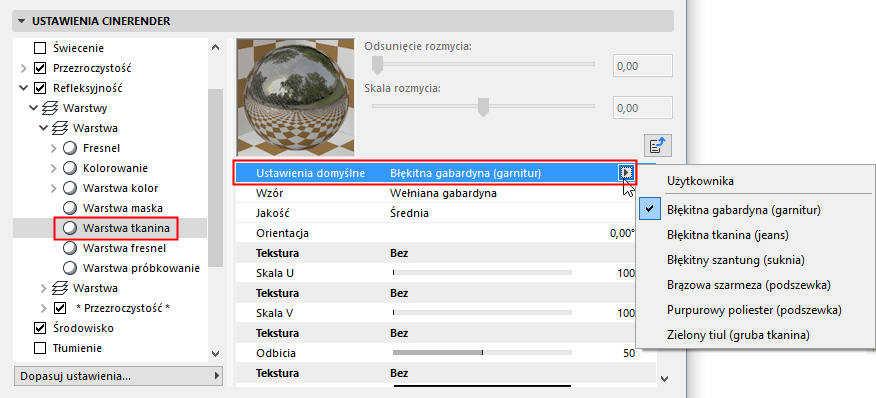Select Zielony tiul (gruba tkanina) preset
The image size is (876, 398).
tap(738, 335)
